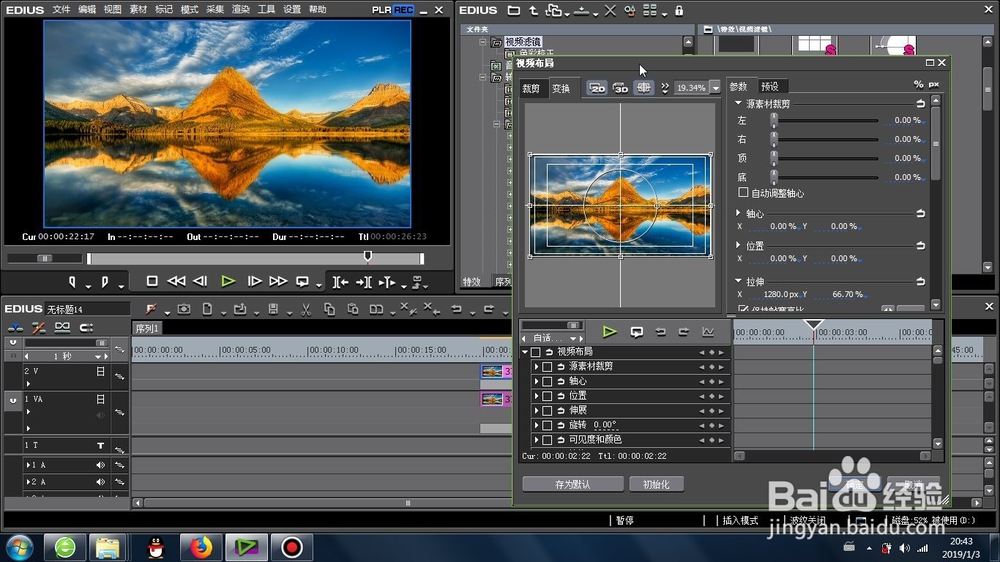Switch to 3D mode in the Video Layout dialog

click(621, 88)
